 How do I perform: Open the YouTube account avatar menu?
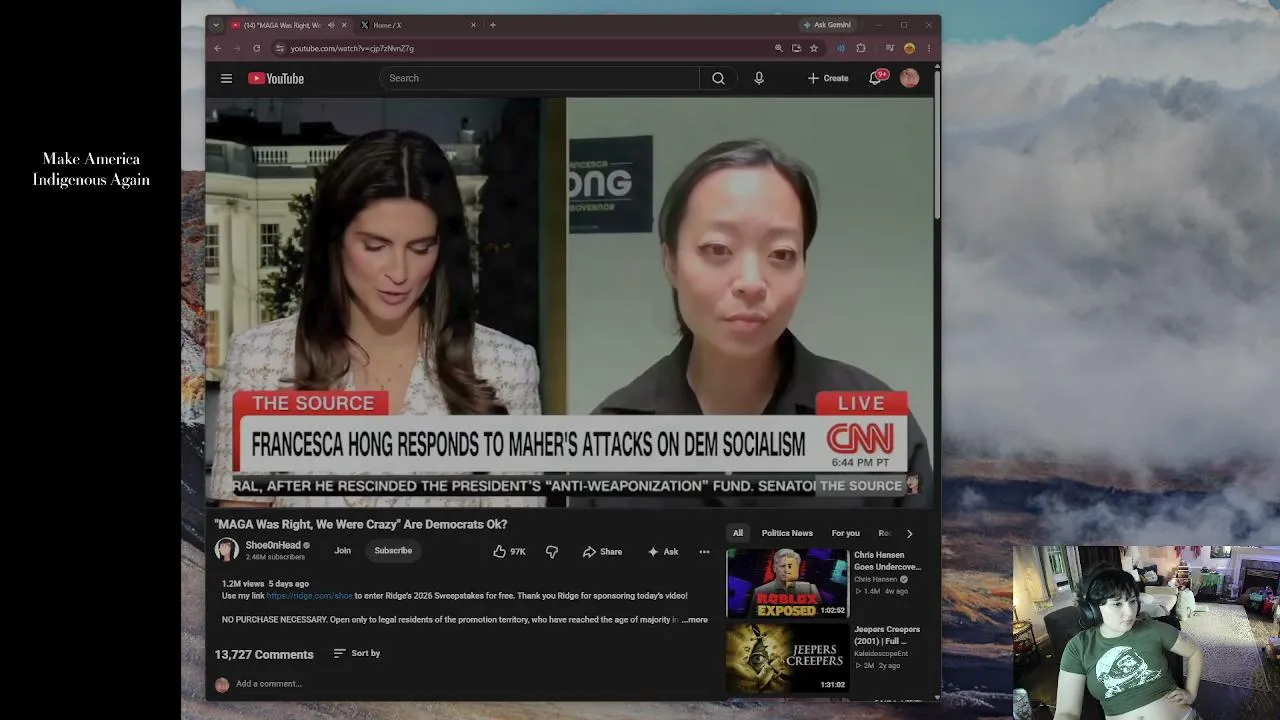point(909,78)
